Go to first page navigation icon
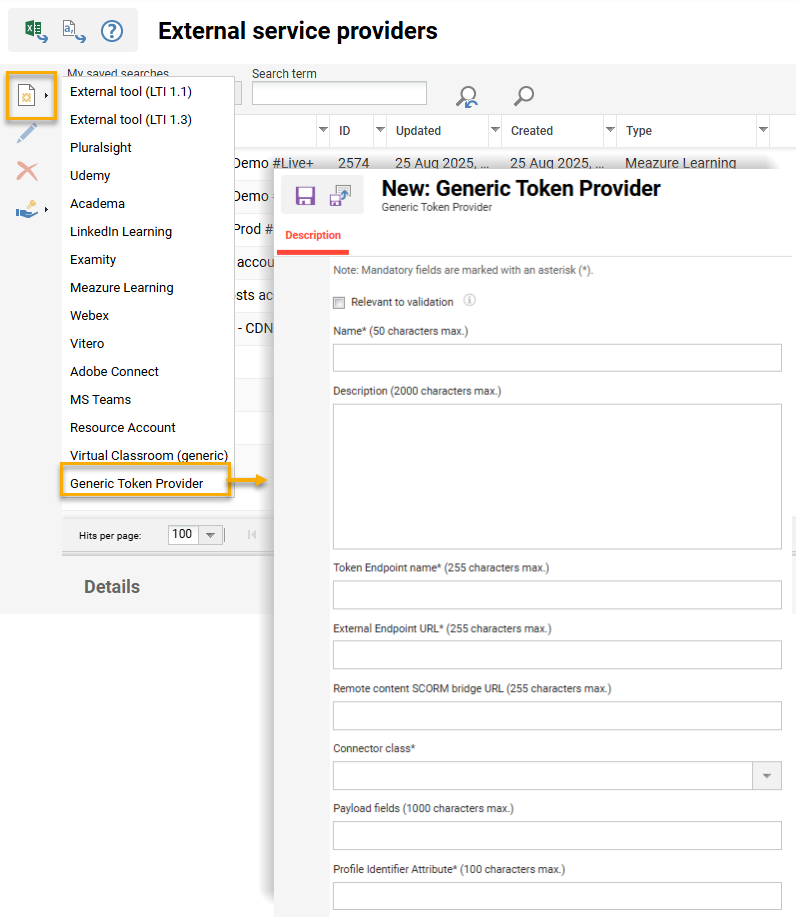The height and width of the screenshot is (917, 796). [251, 535]
